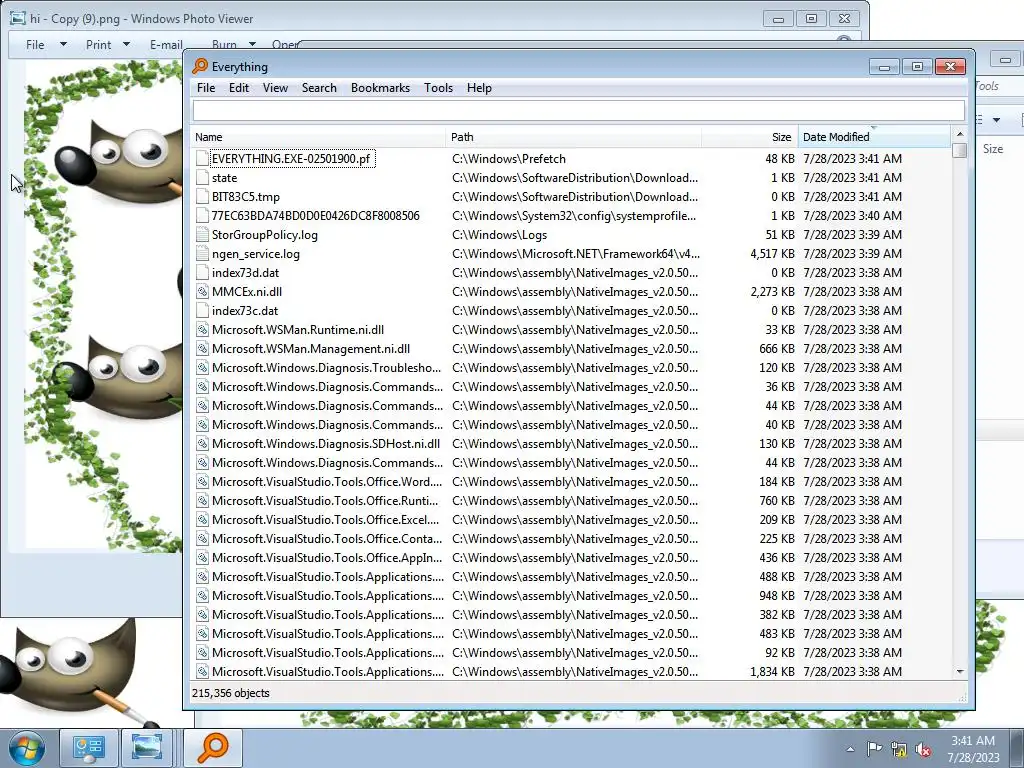Sort results by Path column header
The width and height of the screenshot is (1024, 768).
(x=574, y=137)
